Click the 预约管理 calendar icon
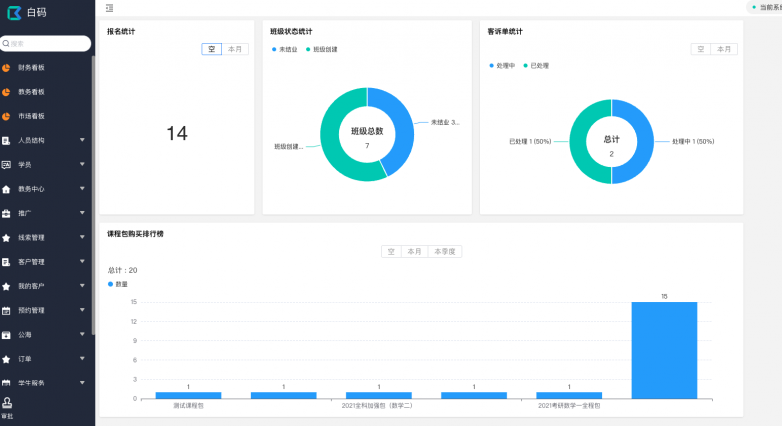This screenshot has height=426, width=782. click(x=6, y=310)
